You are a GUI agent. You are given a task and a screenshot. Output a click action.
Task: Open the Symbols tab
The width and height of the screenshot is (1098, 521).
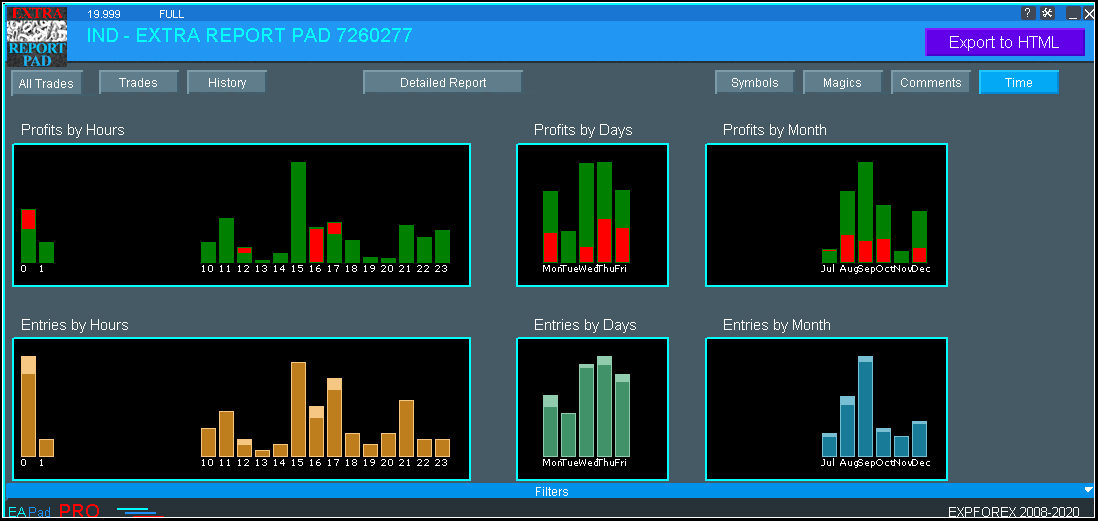tap(755, 82)
